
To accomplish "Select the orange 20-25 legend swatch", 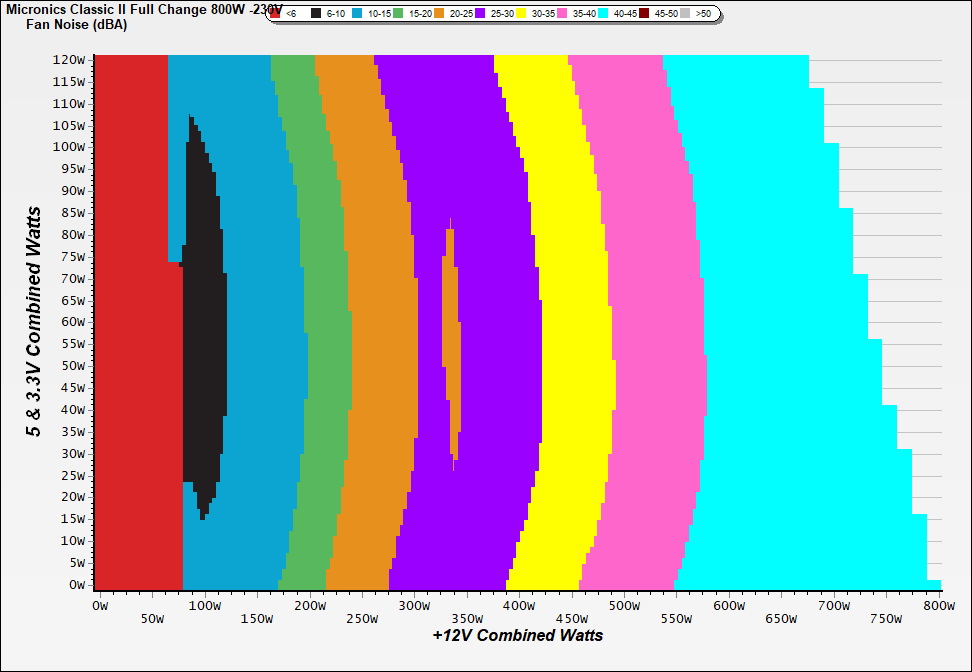I will pos(439,14).
